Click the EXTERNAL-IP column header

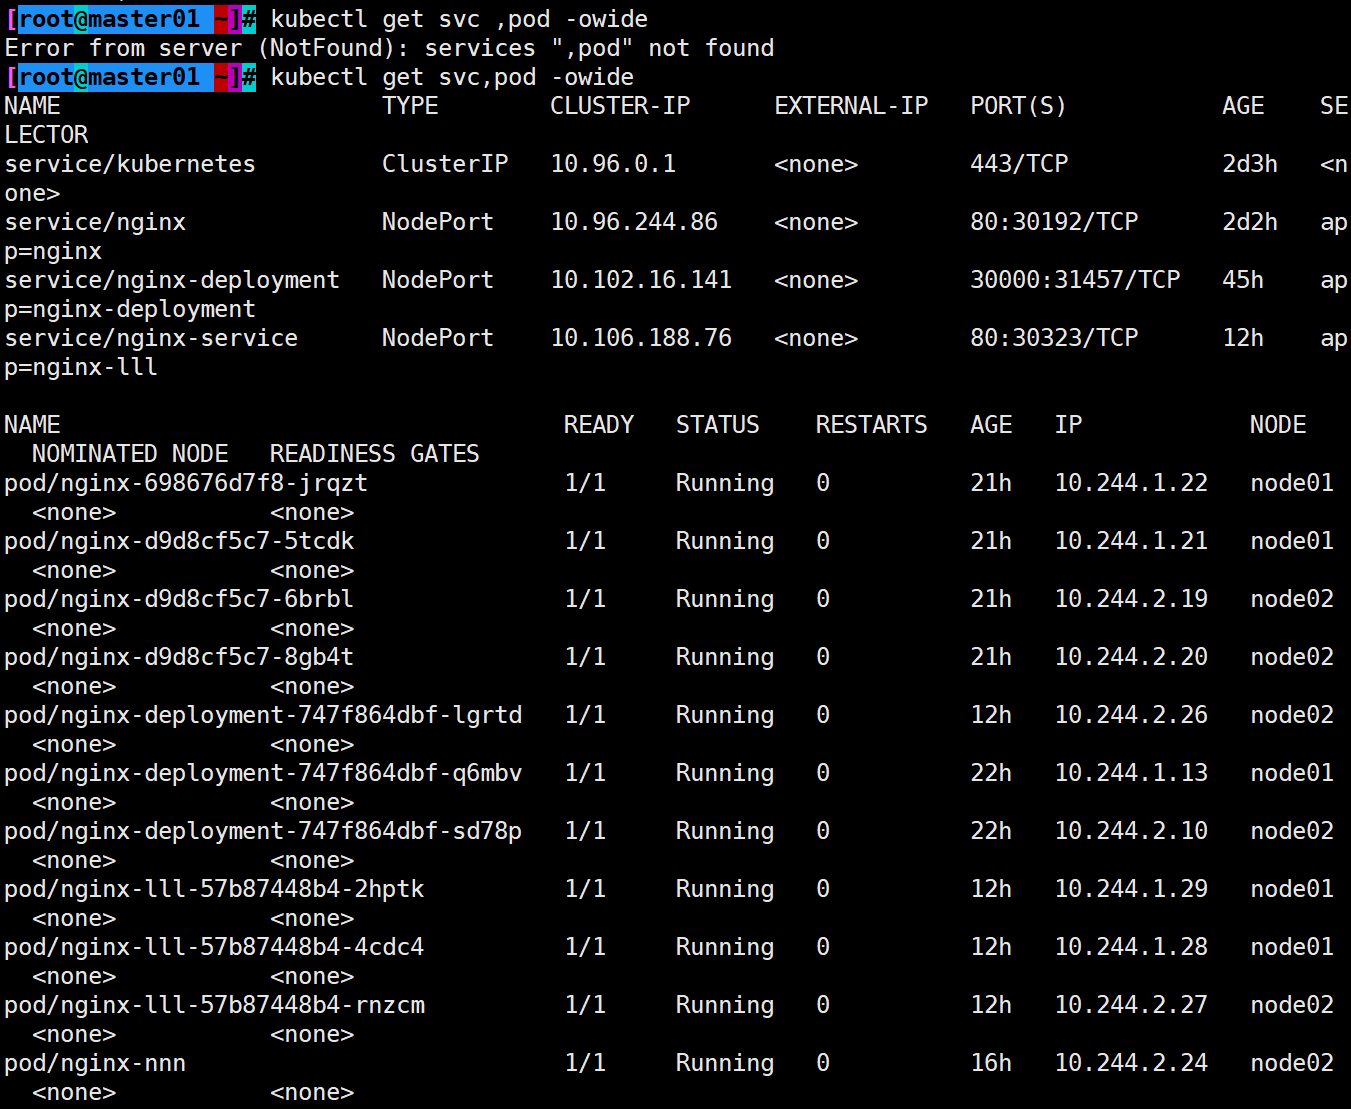[x=851, y=106]
